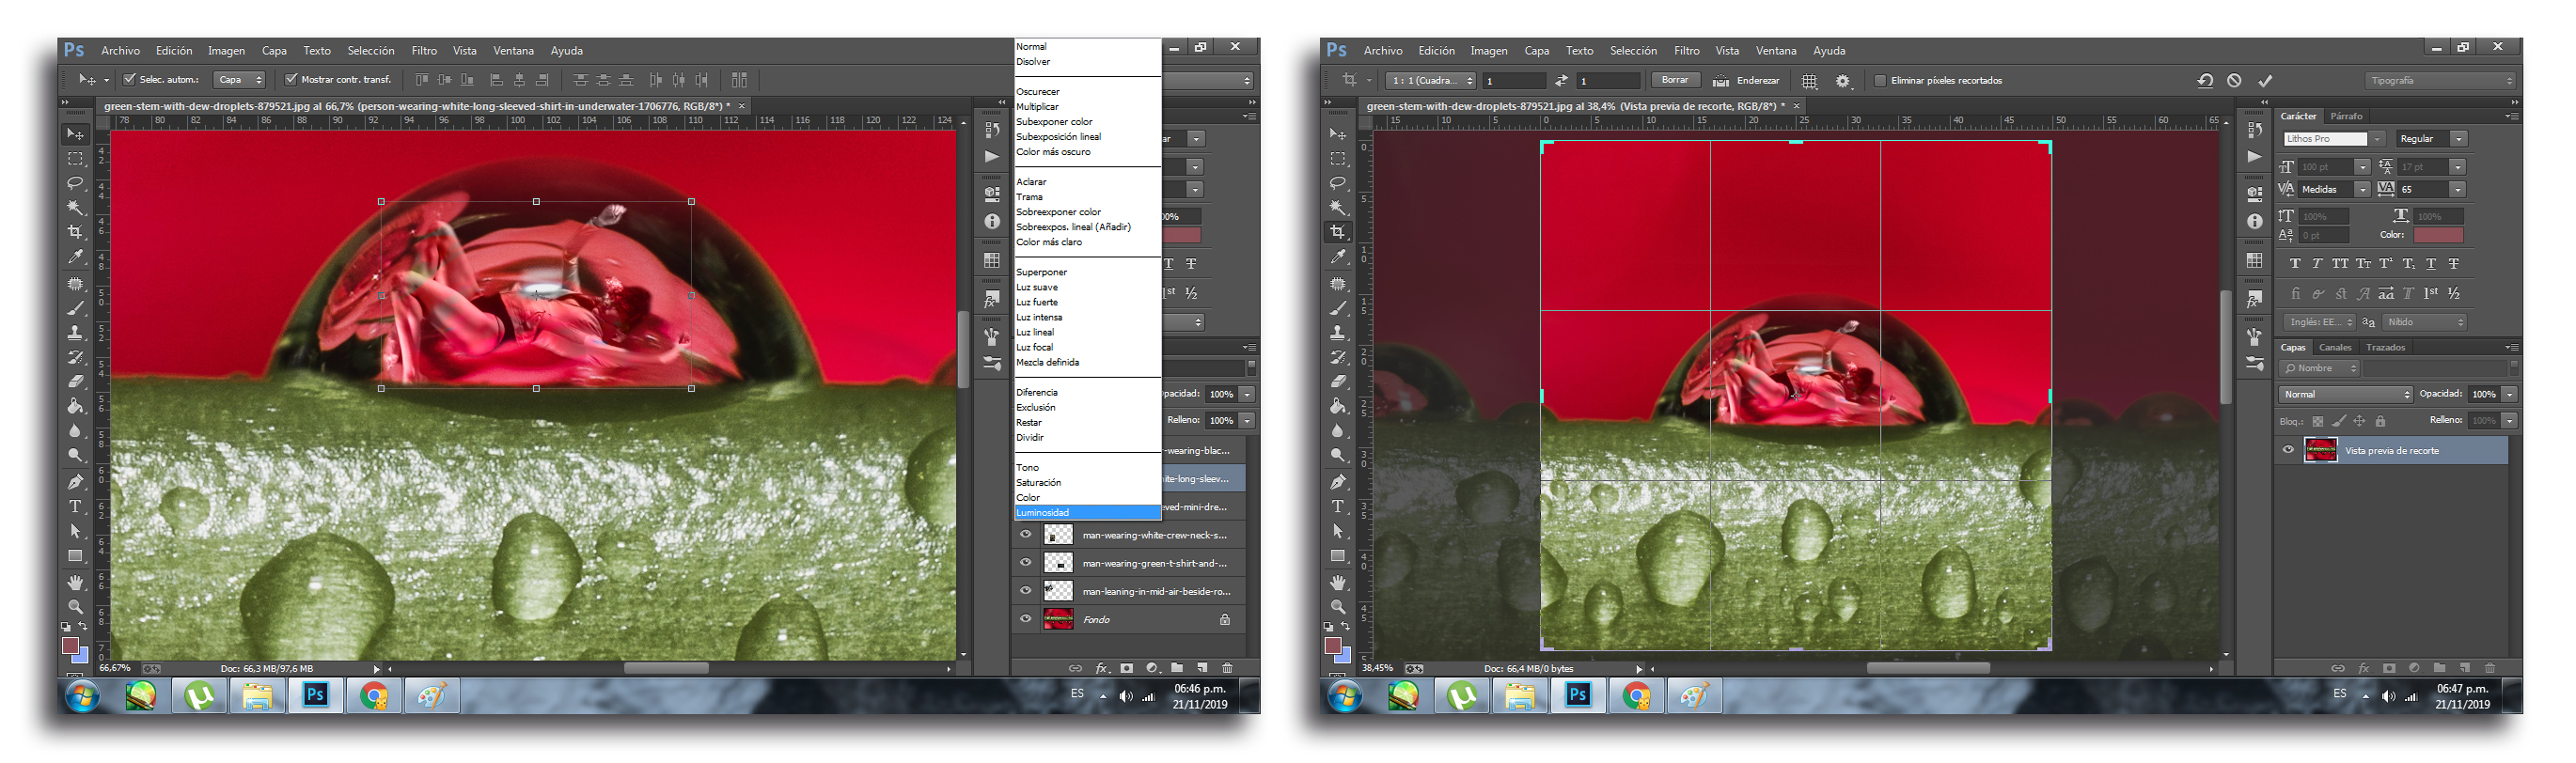
Task: Select the Move tool in the left window toolbar
Action: tap(75, 134)
